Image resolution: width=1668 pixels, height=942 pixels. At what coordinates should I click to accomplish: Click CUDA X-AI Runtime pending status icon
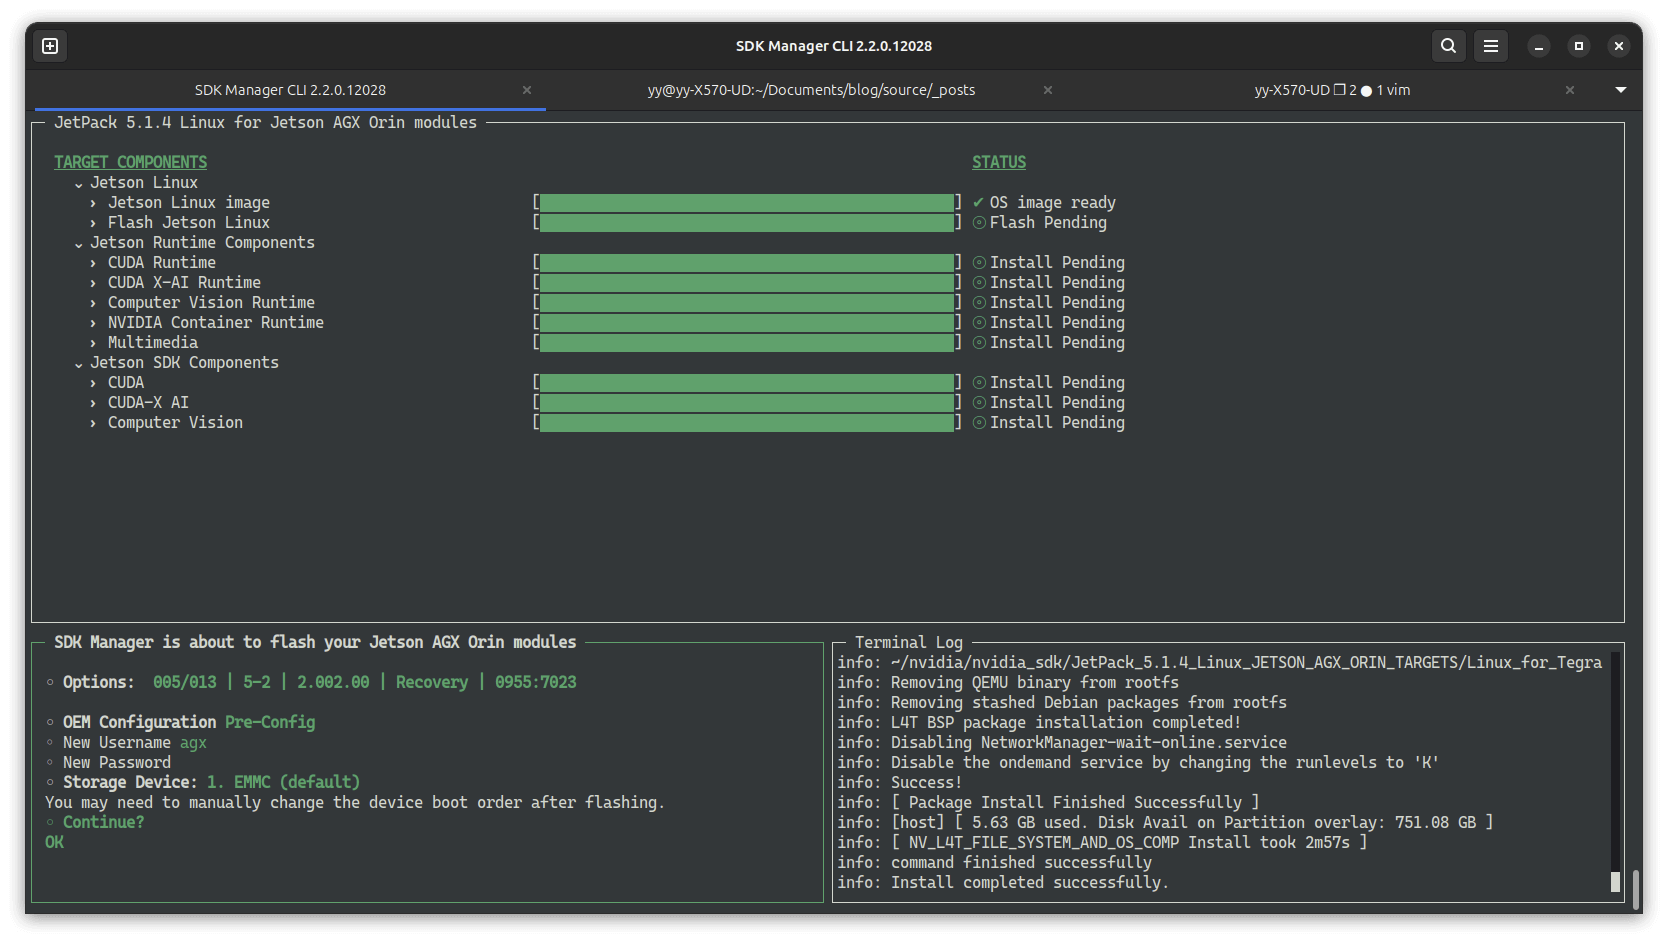pos(979,282)
